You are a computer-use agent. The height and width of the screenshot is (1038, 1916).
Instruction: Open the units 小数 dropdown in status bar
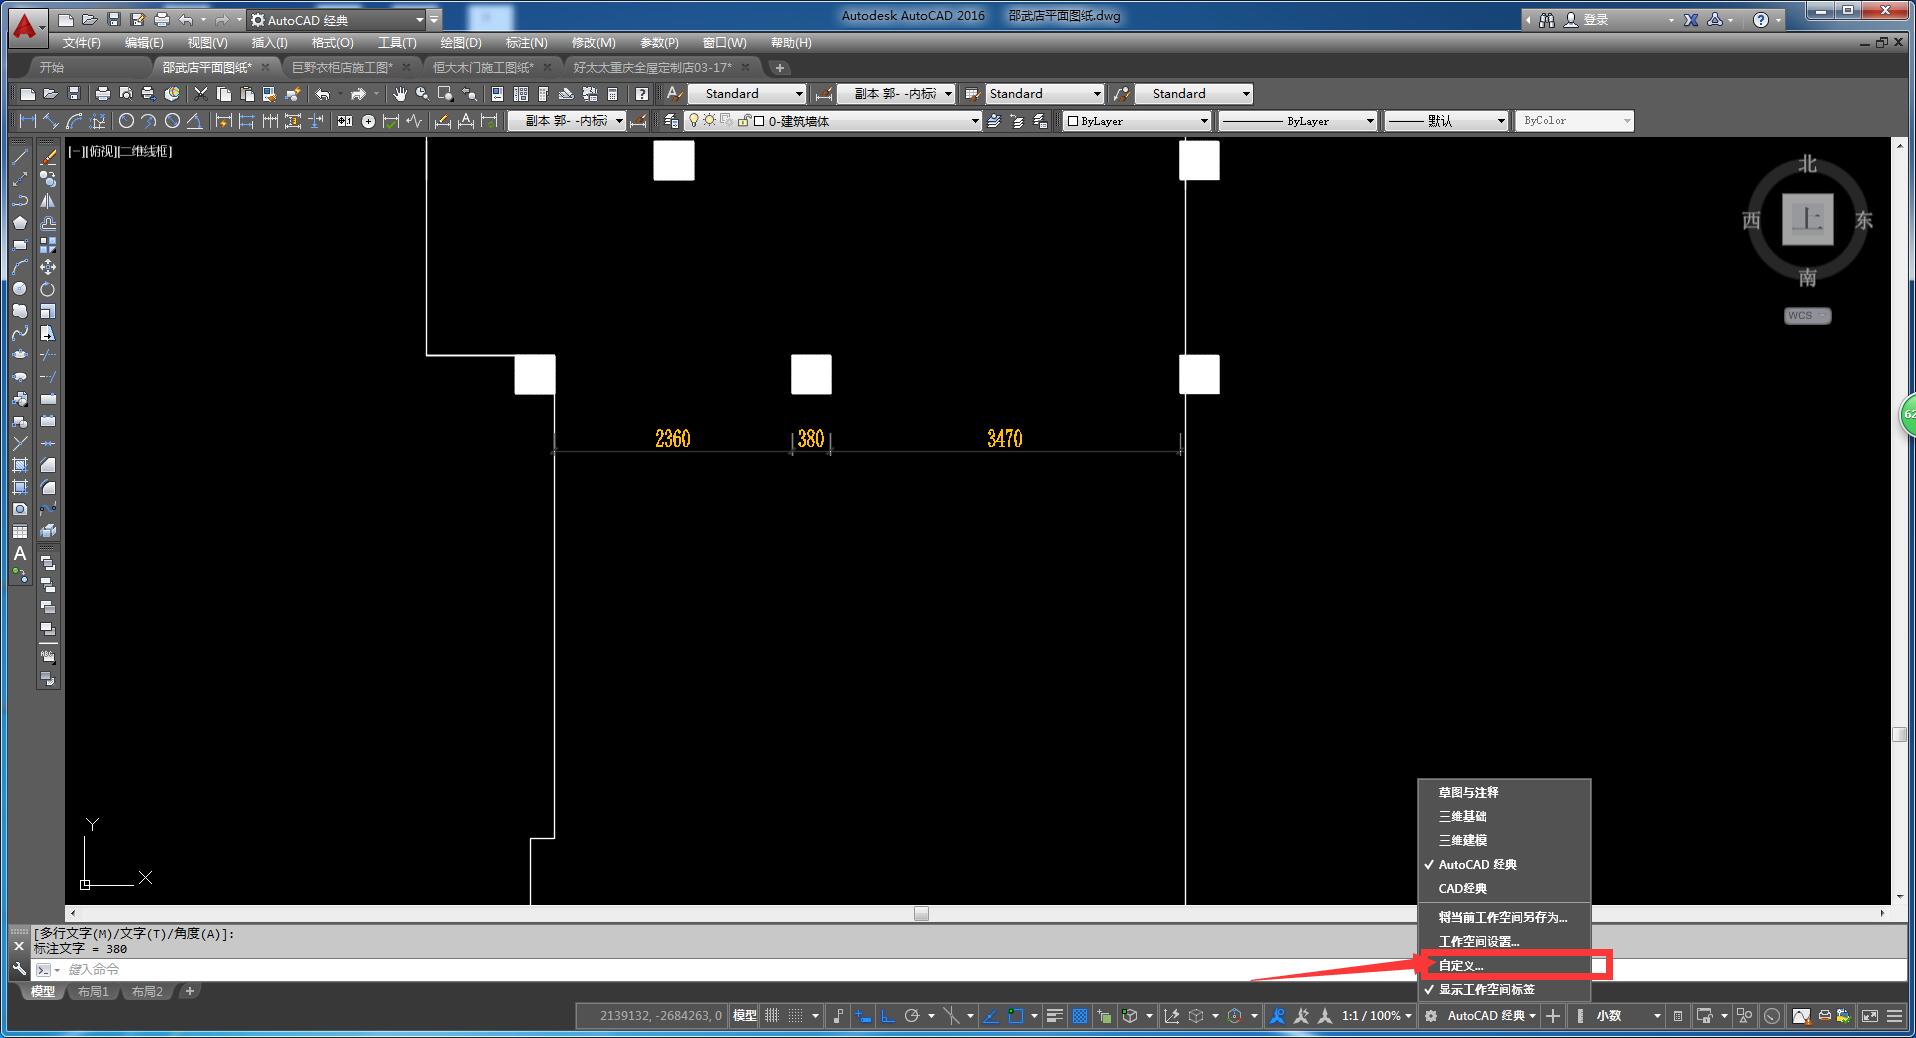pyautogui.click(x=1628, y=1016)
